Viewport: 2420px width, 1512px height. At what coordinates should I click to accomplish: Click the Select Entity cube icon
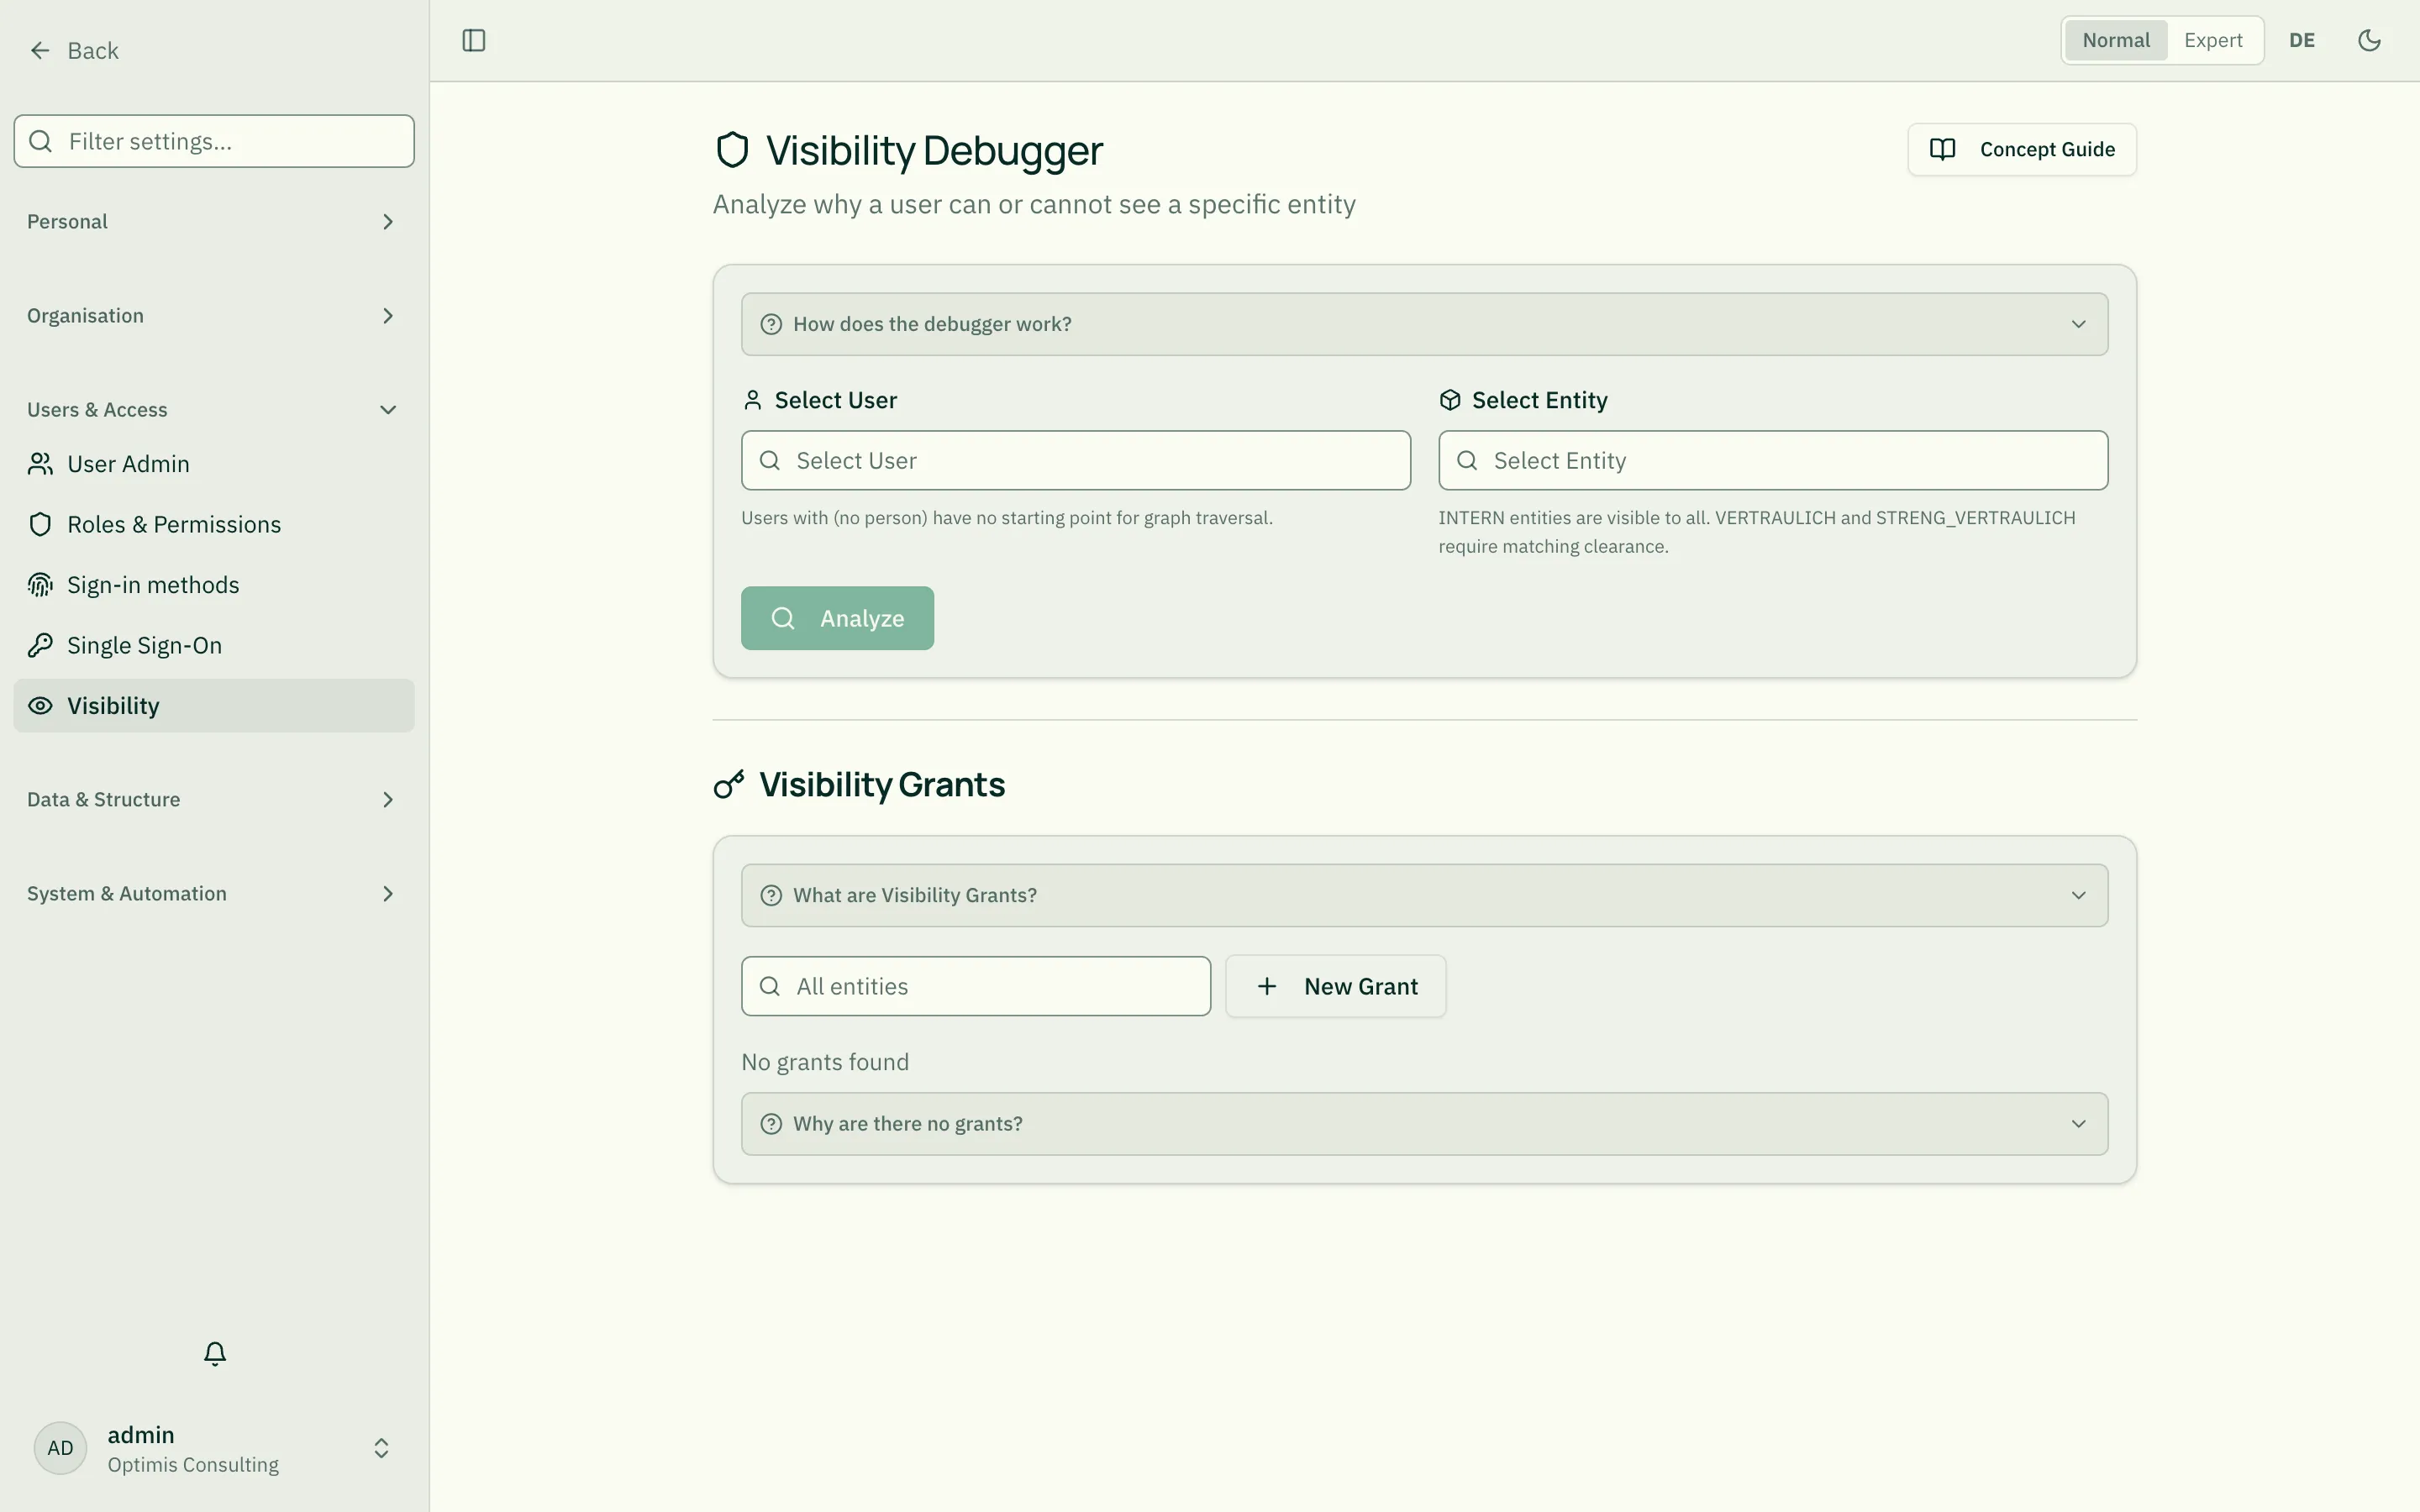[1450, 400]
